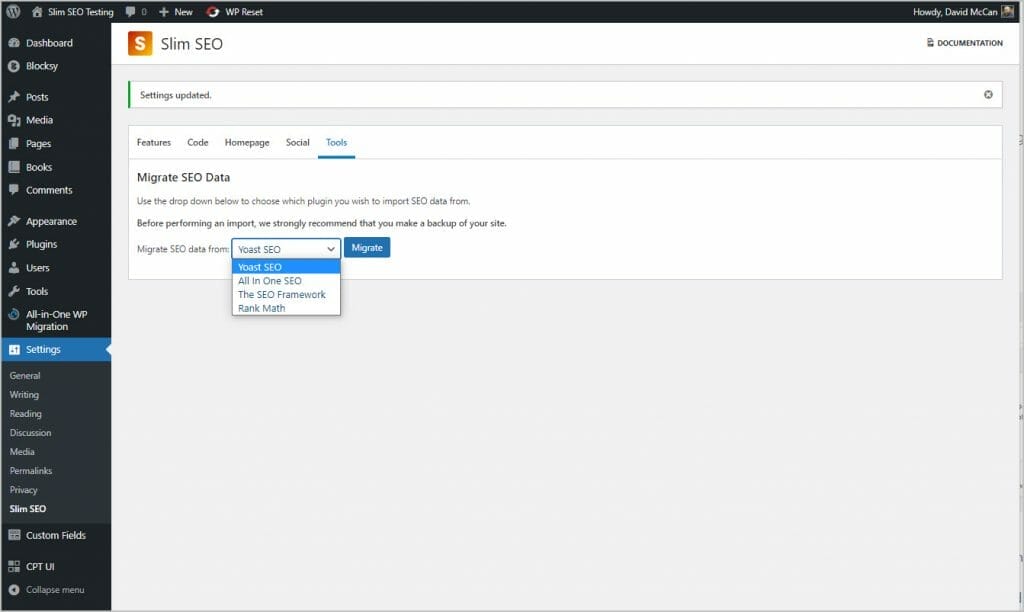Viewport: 1024px width, 612px height.
Task: Open Media under Settings submenu
Action: point(22,451)
